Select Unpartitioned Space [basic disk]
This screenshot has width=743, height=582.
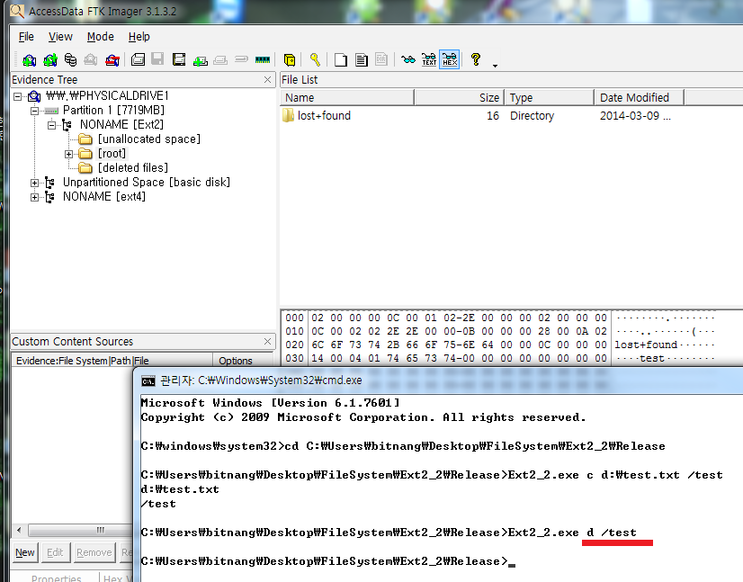pyautogui.click(x=146, y=182)
